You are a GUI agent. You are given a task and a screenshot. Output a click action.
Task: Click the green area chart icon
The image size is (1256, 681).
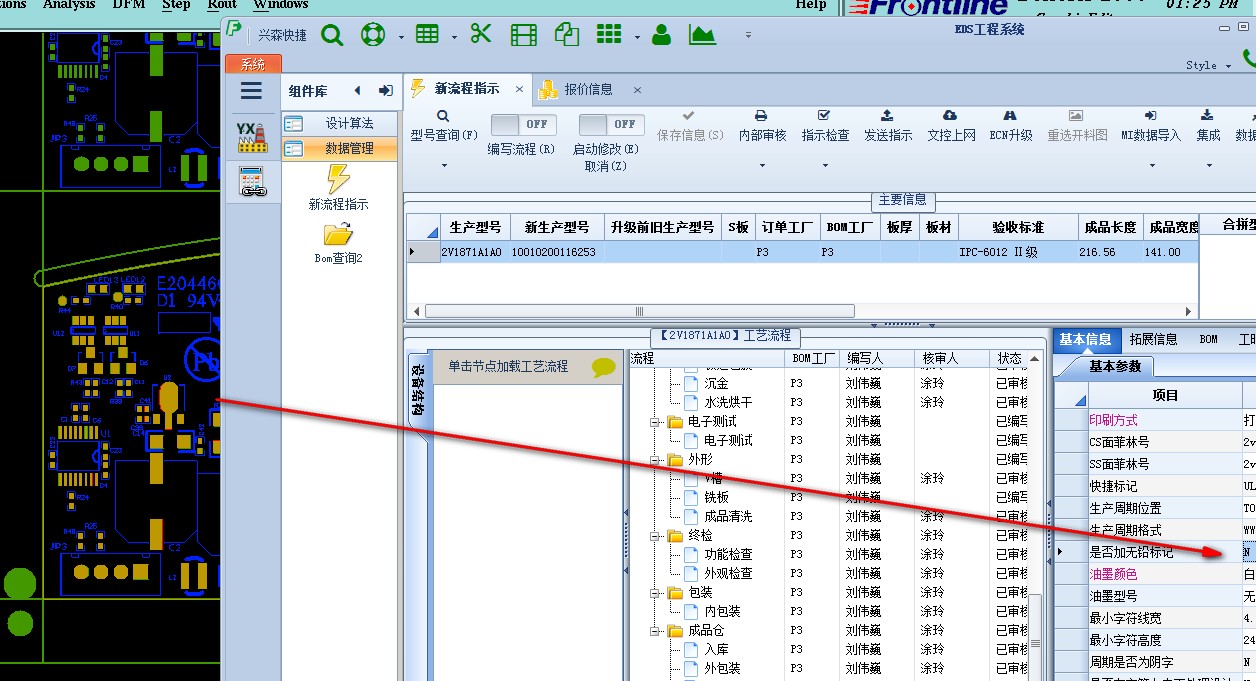[x=703, y=35]
